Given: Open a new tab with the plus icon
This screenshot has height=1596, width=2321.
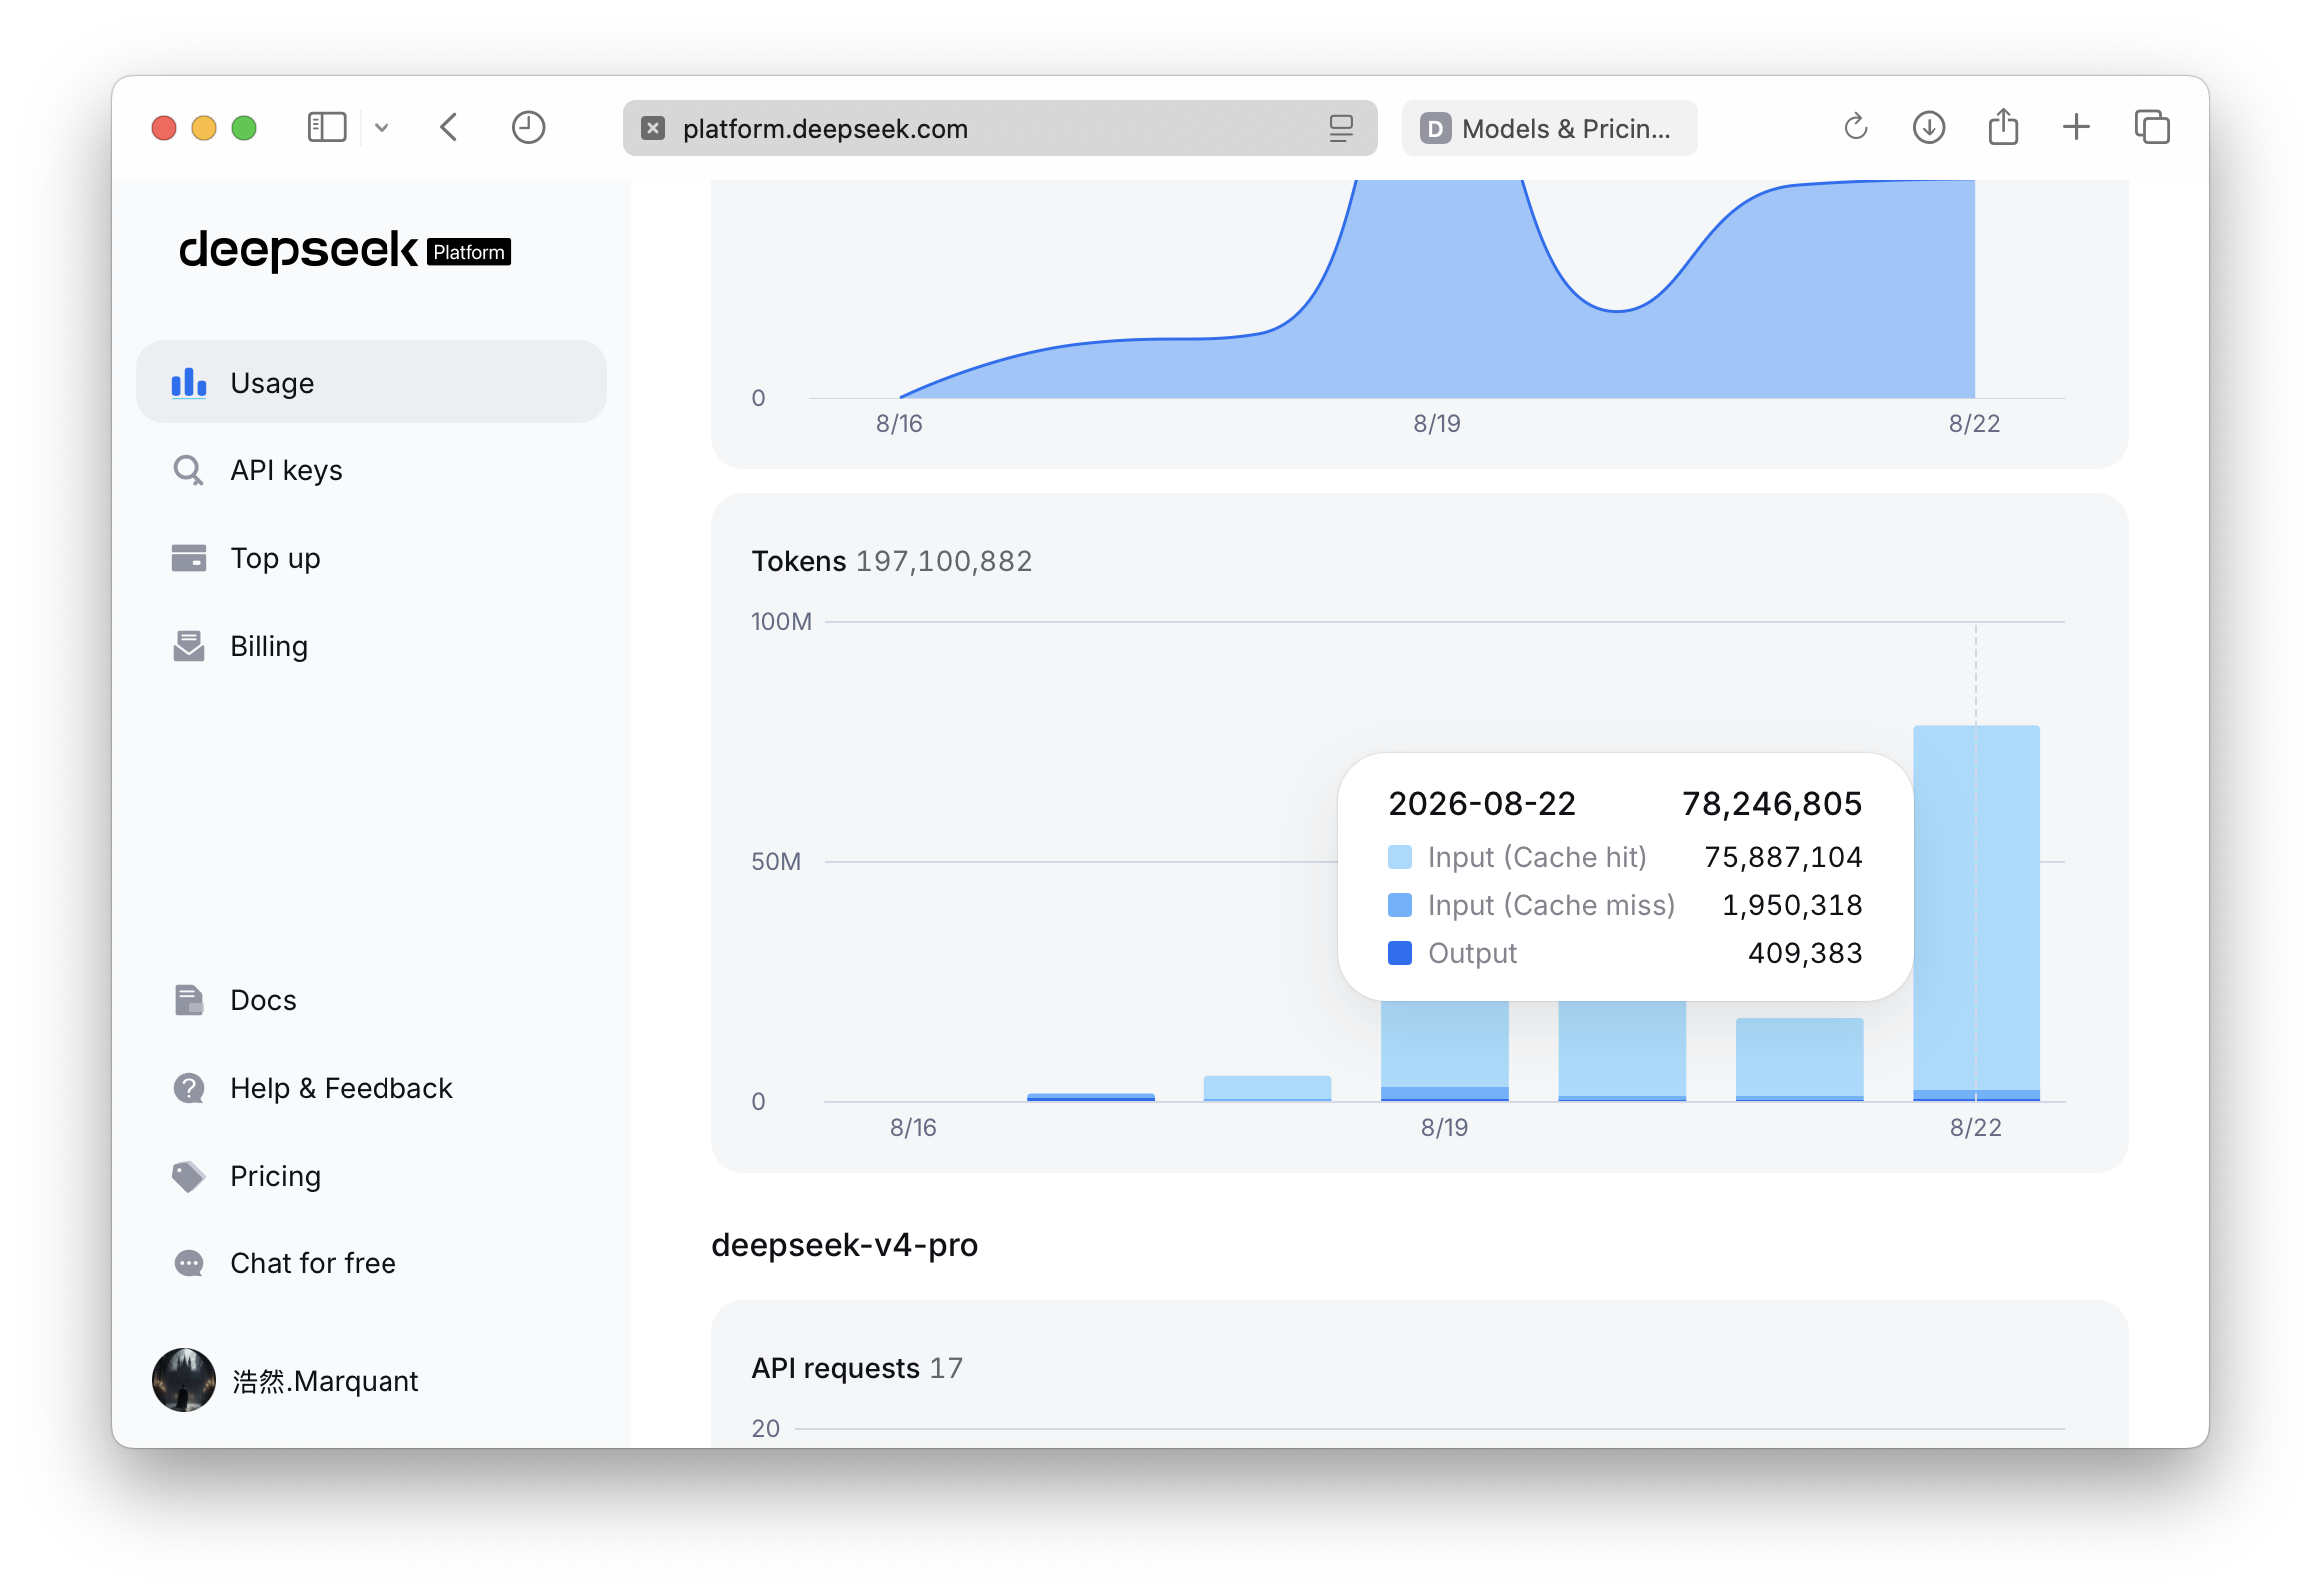Looking at the screenshot, I should [x=2076, y=127].
